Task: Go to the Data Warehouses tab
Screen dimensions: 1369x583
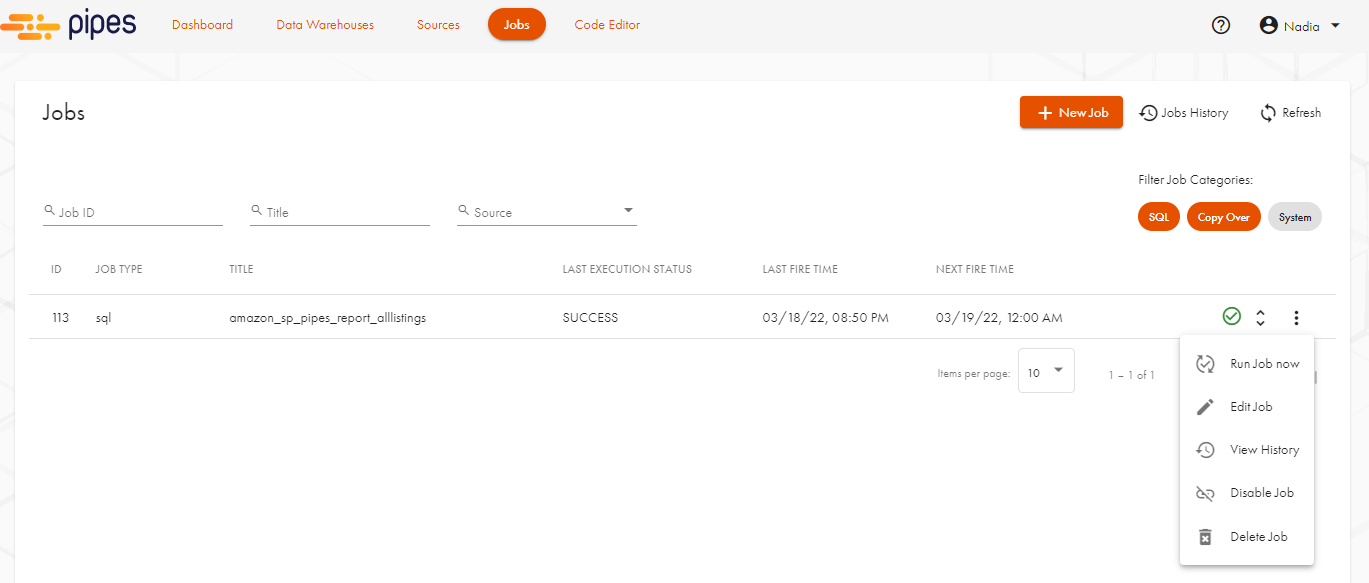Action: tap(325, 25)
